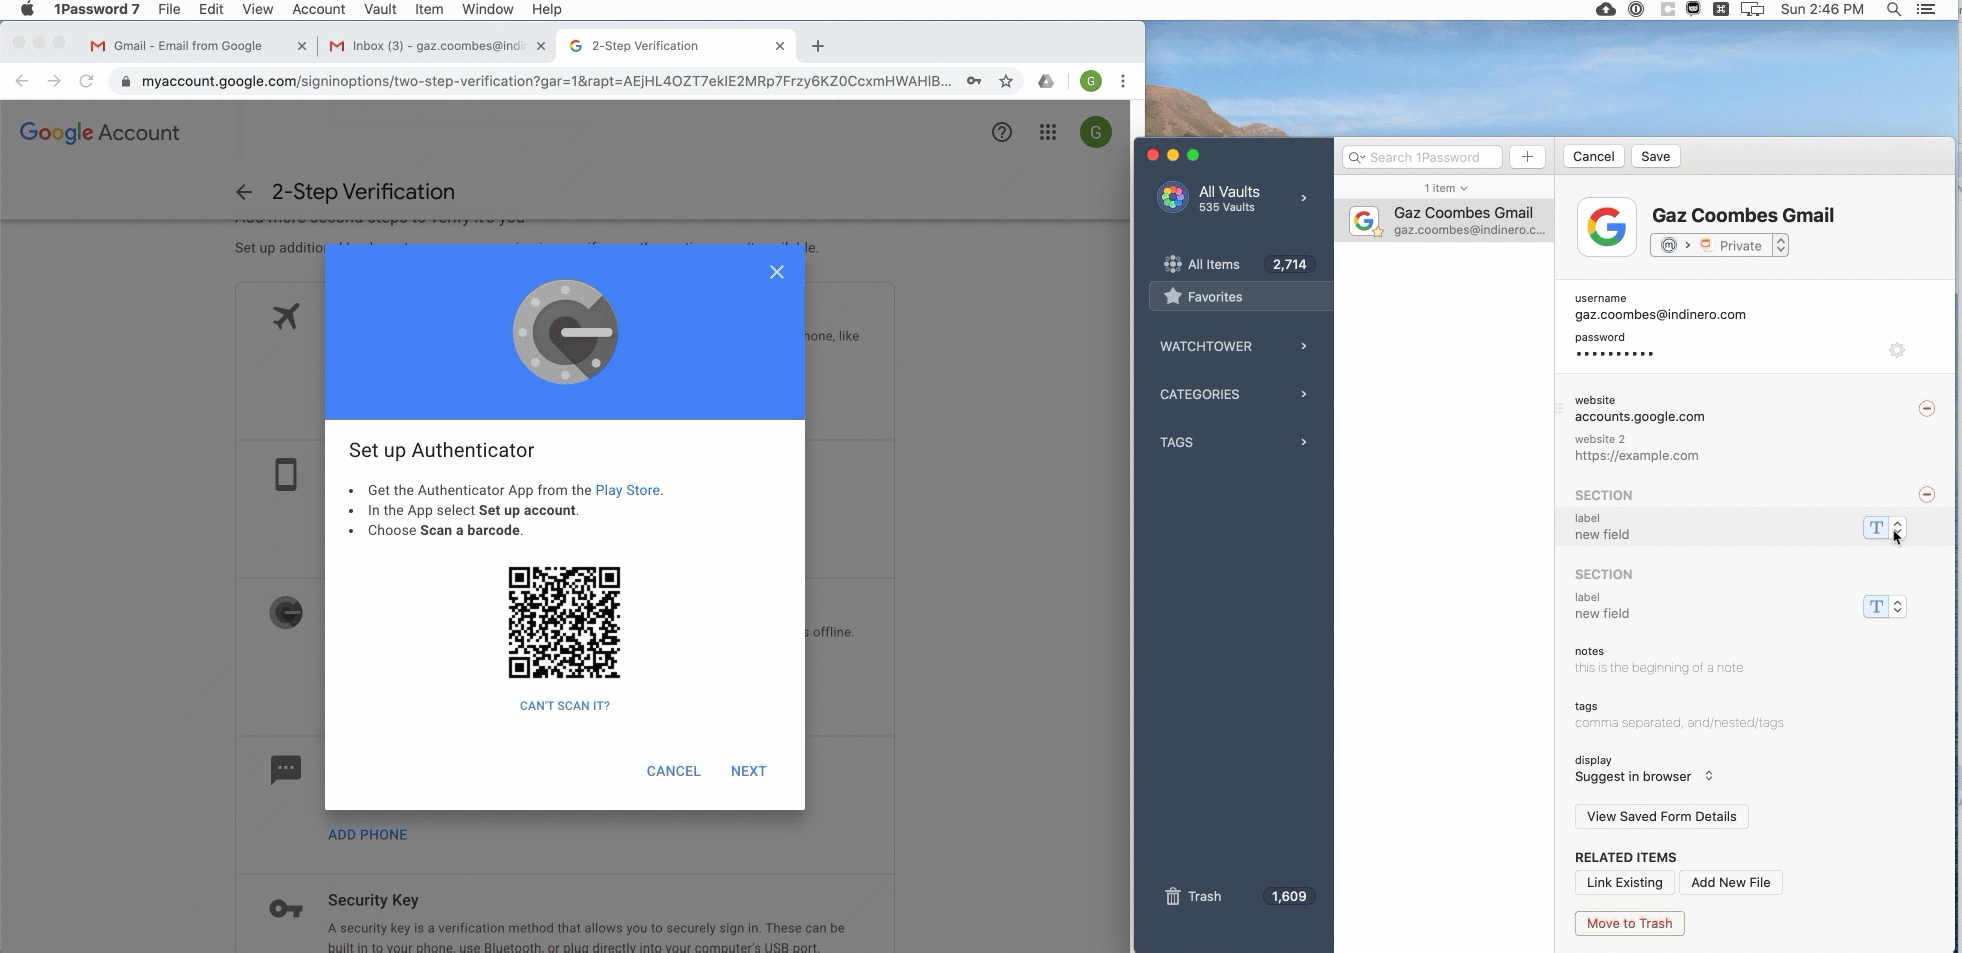Viewport: 1962px width, 953px height.
Task: Open the Suggest in browser display dropdown
Action: point(1644,777)
